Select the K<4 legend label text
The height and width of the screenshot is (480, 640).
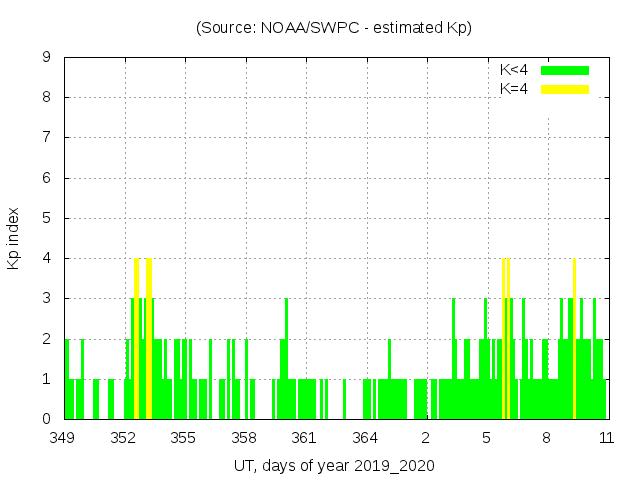(514, 70)
